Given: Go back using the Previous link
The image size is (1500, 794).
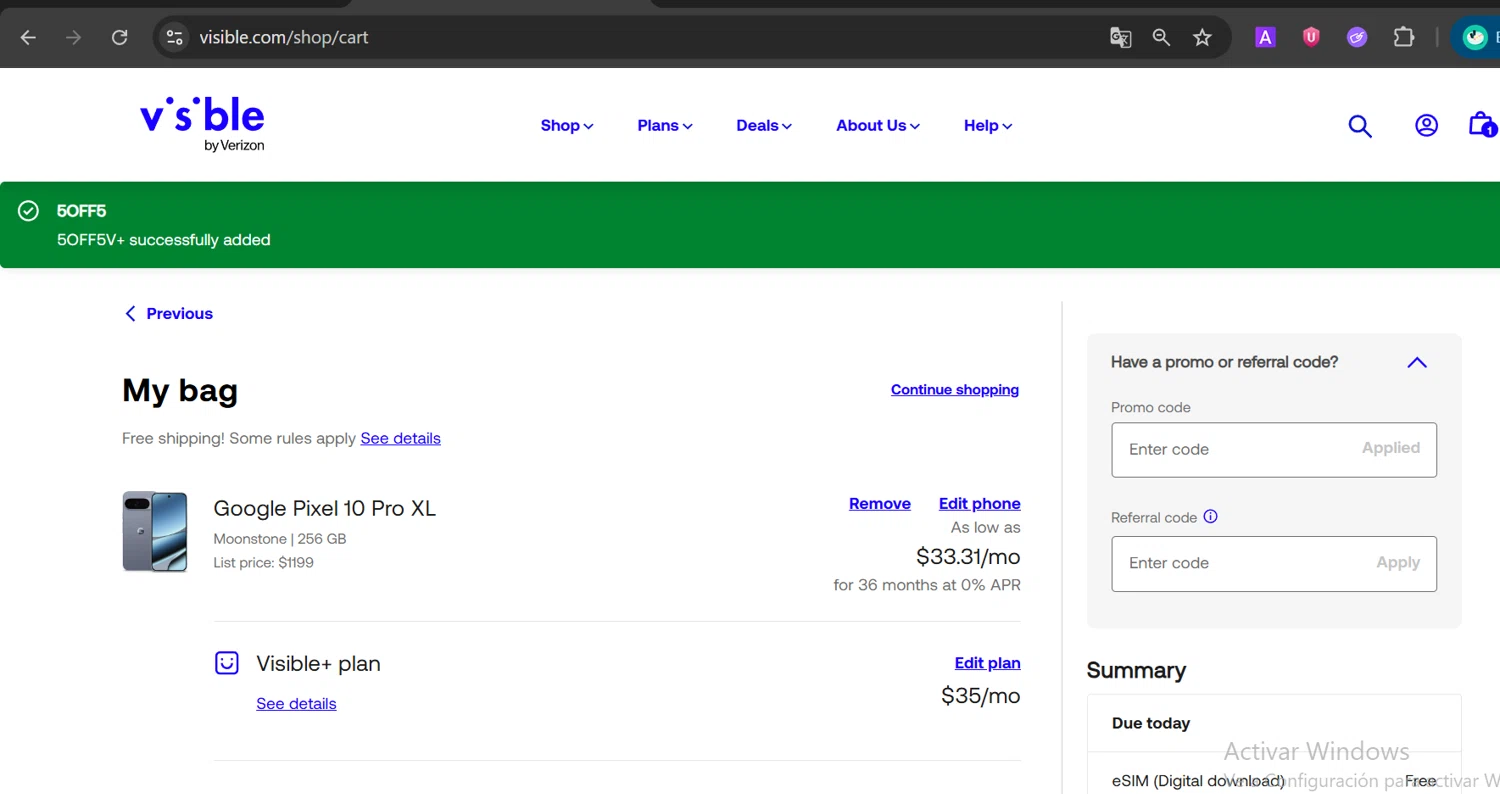Looking at the screenshot, I should 169,314.
